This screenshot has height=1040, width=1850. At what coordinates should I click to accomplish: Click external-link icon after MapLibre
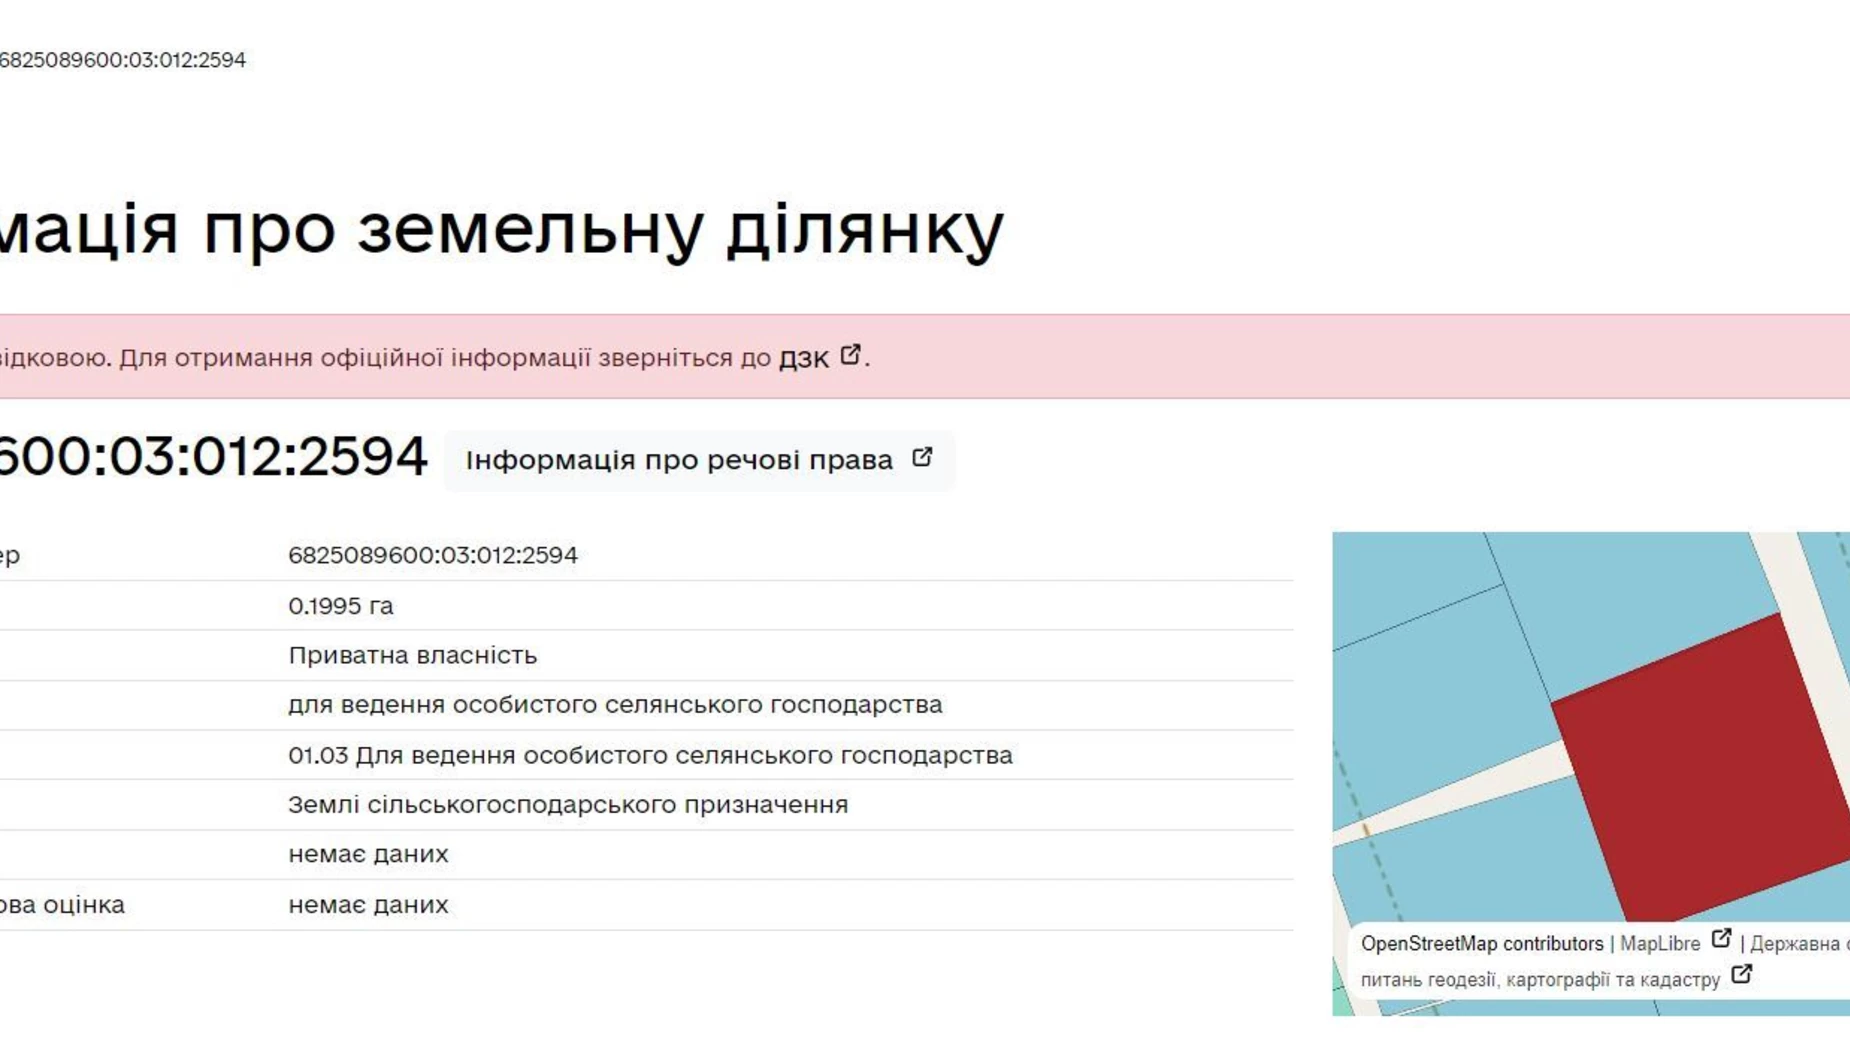point(1721,939)
